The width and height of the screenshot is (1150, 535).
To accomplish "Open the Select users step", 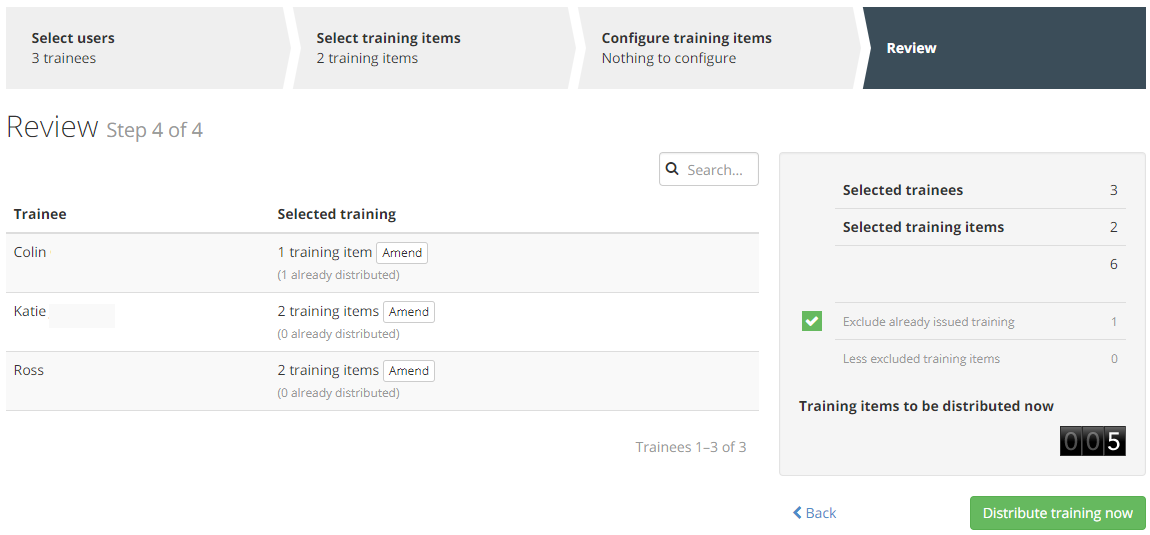I will pyautogui.click(x=147, y=48).
